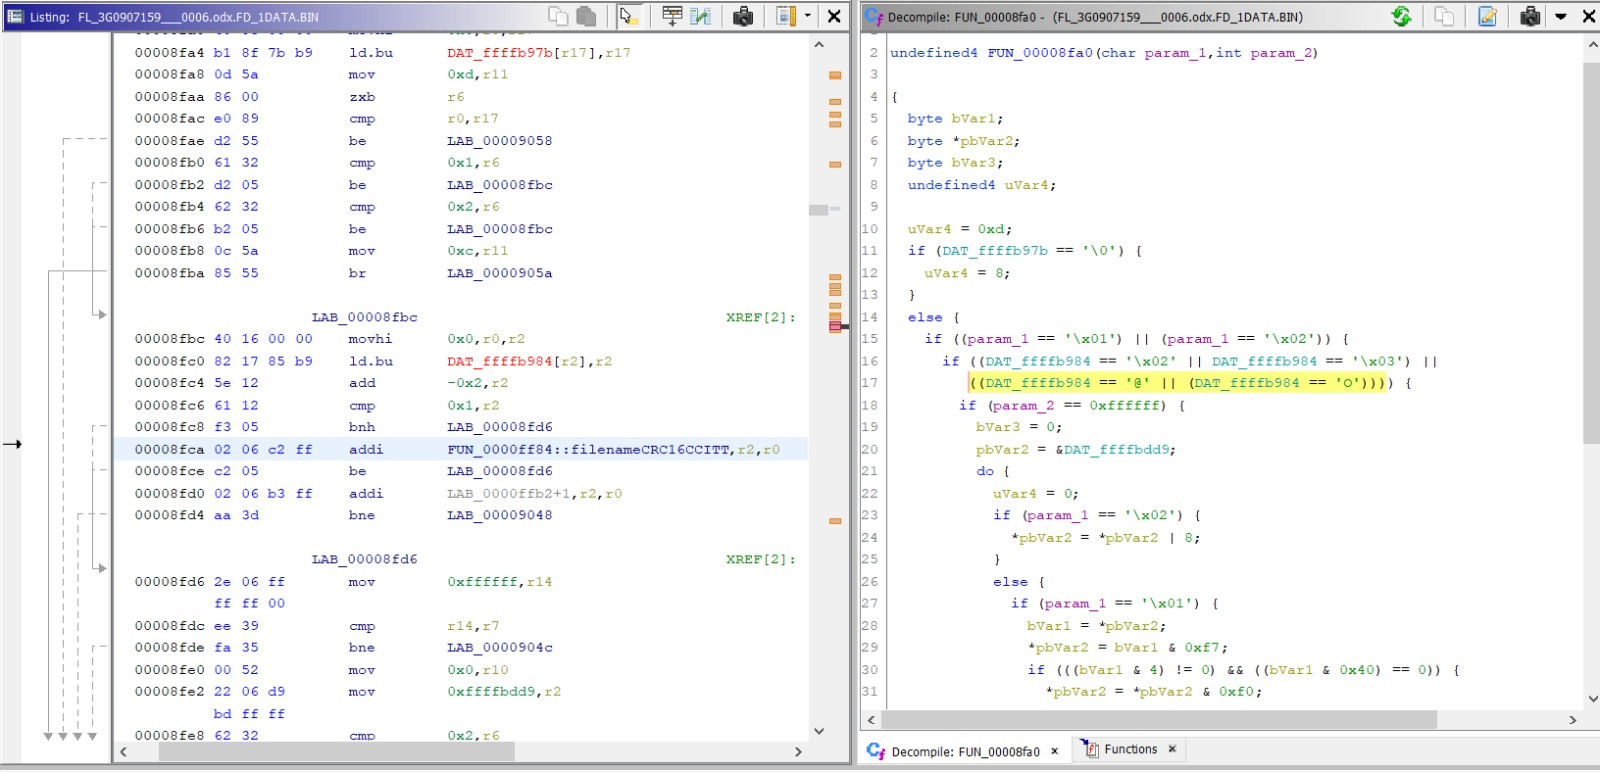
Task: Click DAT_ffffb97b in decompiler line 11
Action: click(x=995, y=251)
